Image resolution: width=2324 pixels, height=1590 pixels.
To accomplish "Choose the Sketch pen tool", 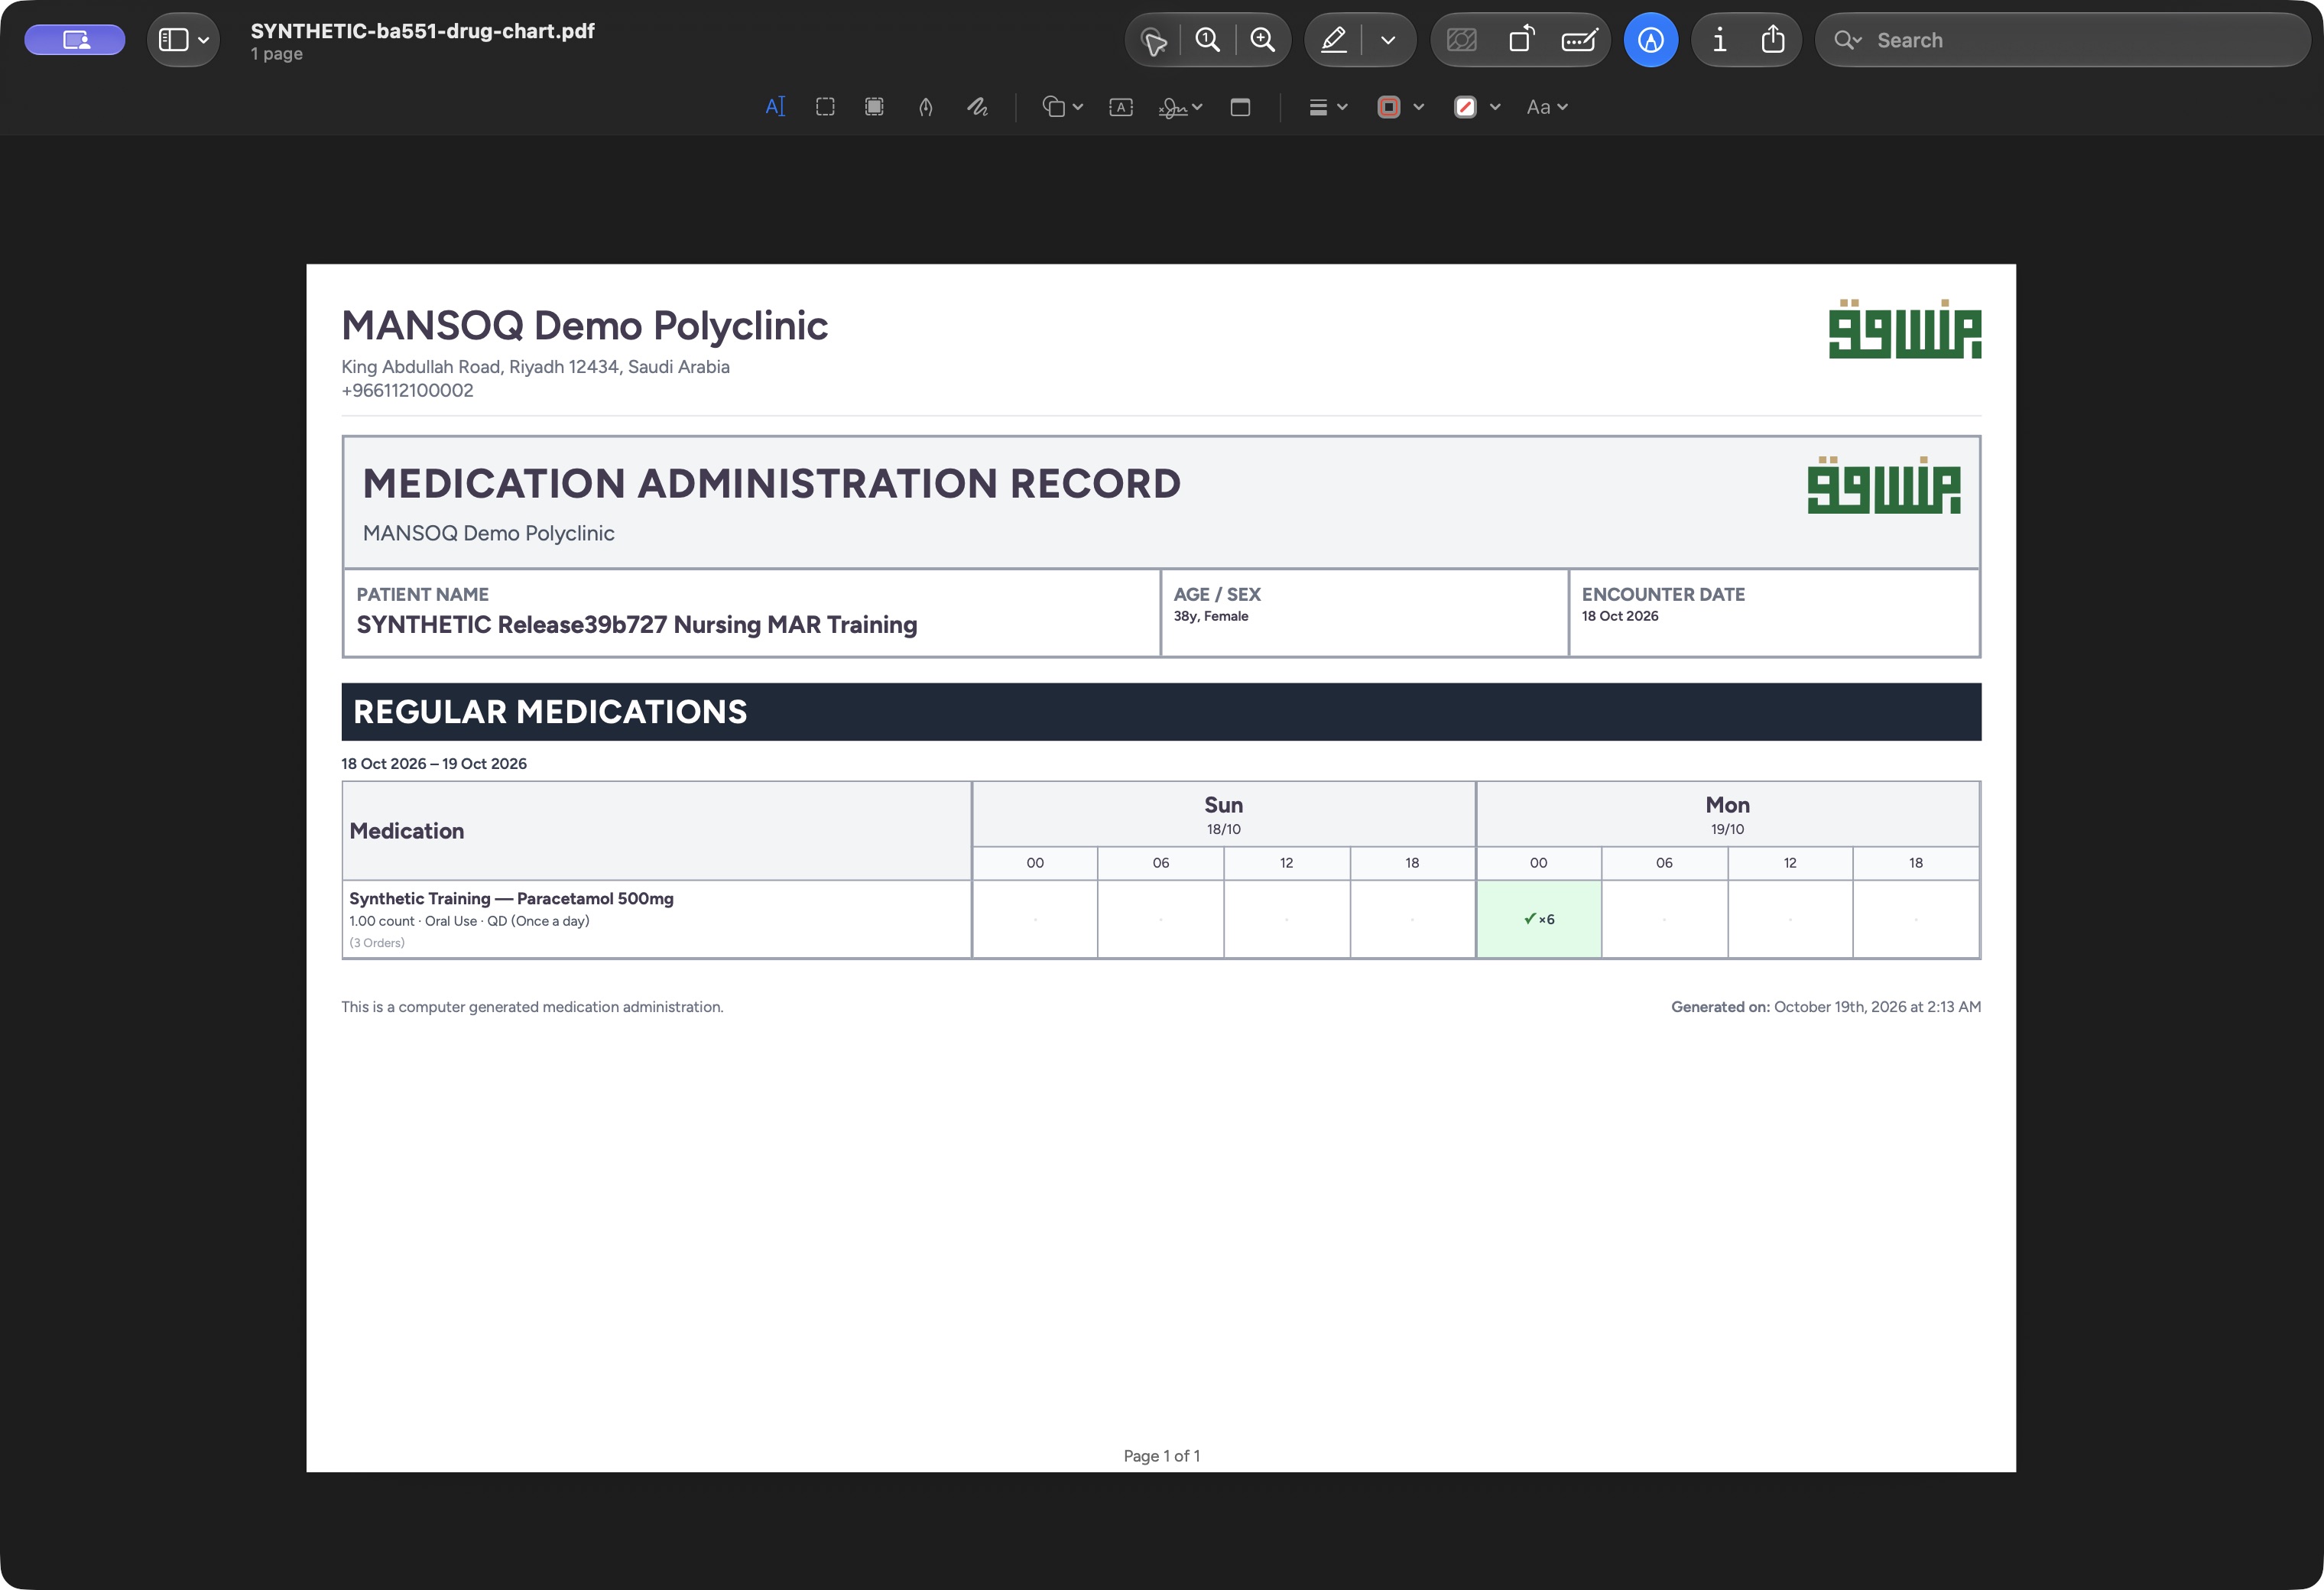I will click(x=926, y=107).
